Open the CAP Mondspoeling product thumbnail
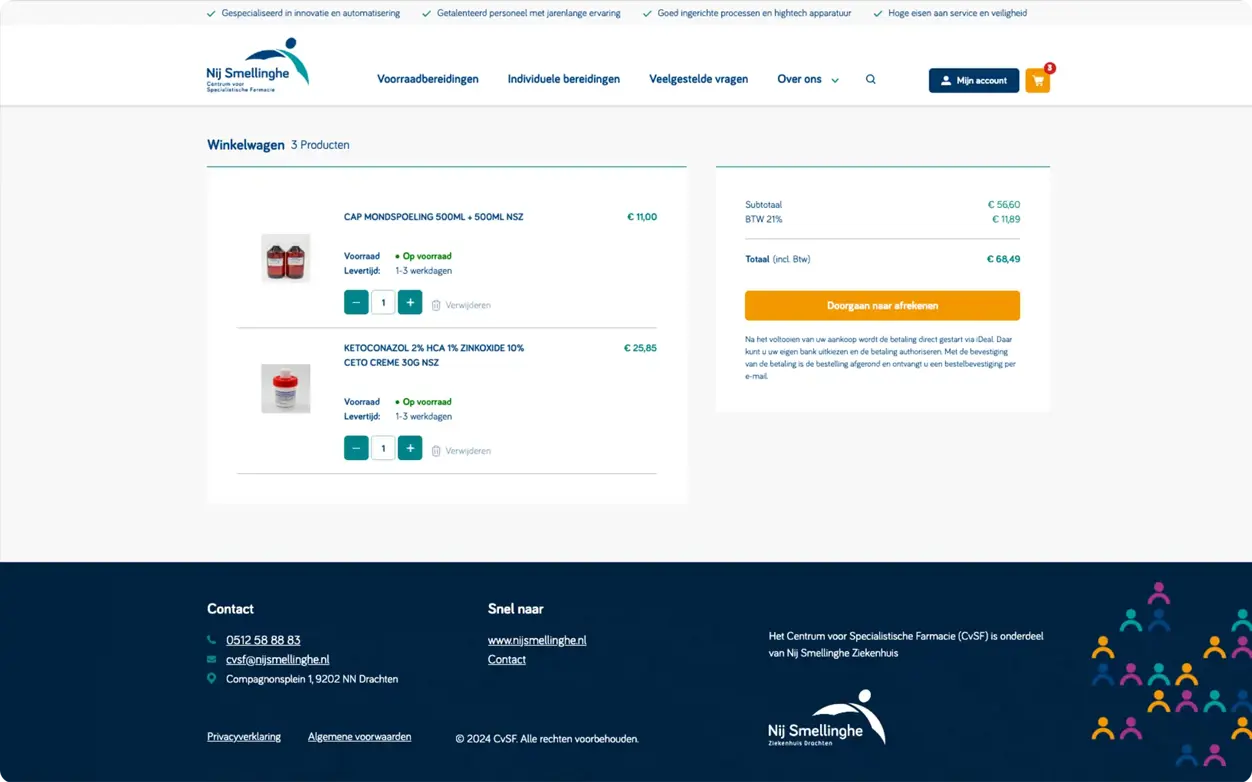 (x=286, y=258)
